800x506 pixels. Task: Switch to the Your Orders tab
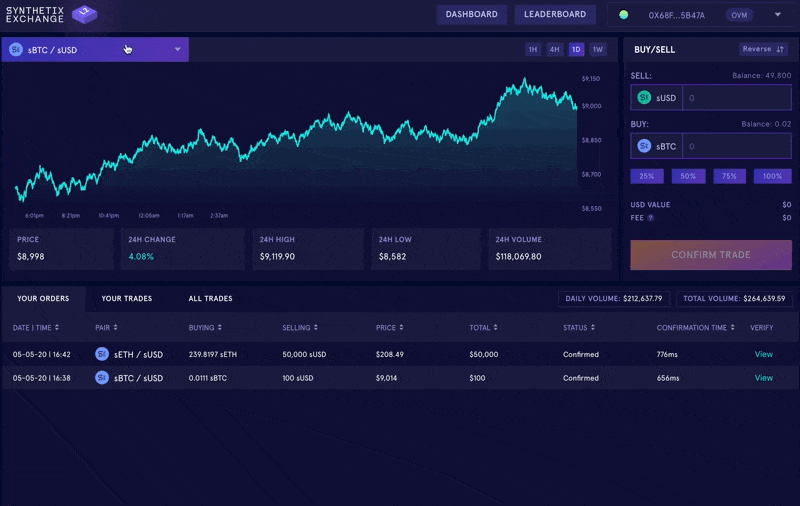pos(43,298)
